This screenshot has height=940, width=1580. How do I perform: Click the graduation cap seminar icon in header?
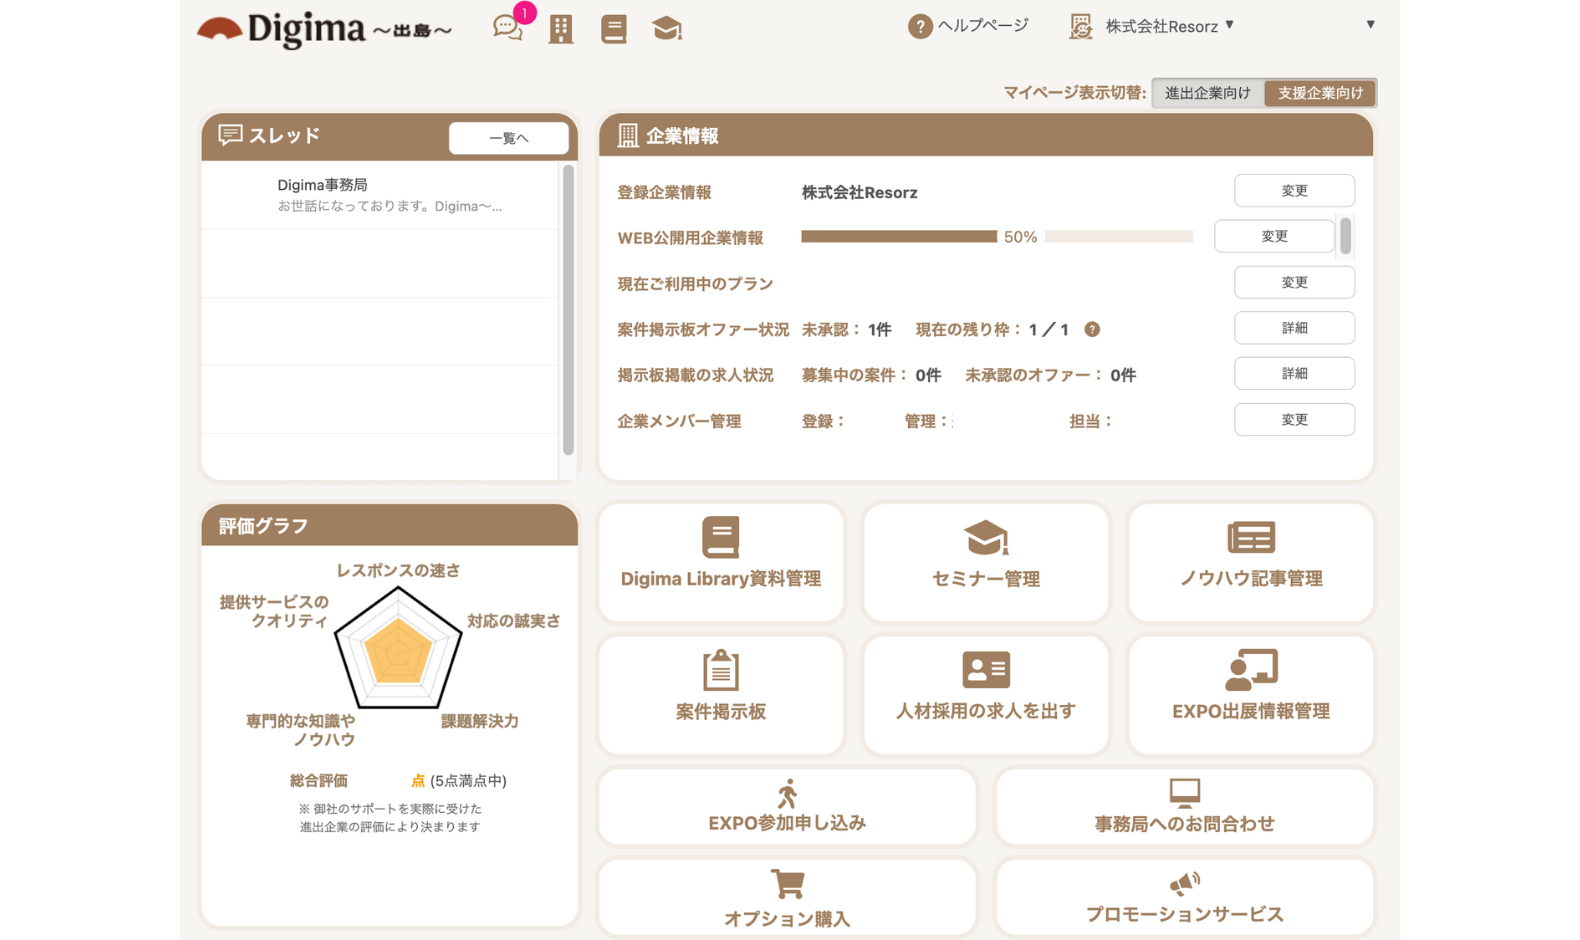(667, 29)
